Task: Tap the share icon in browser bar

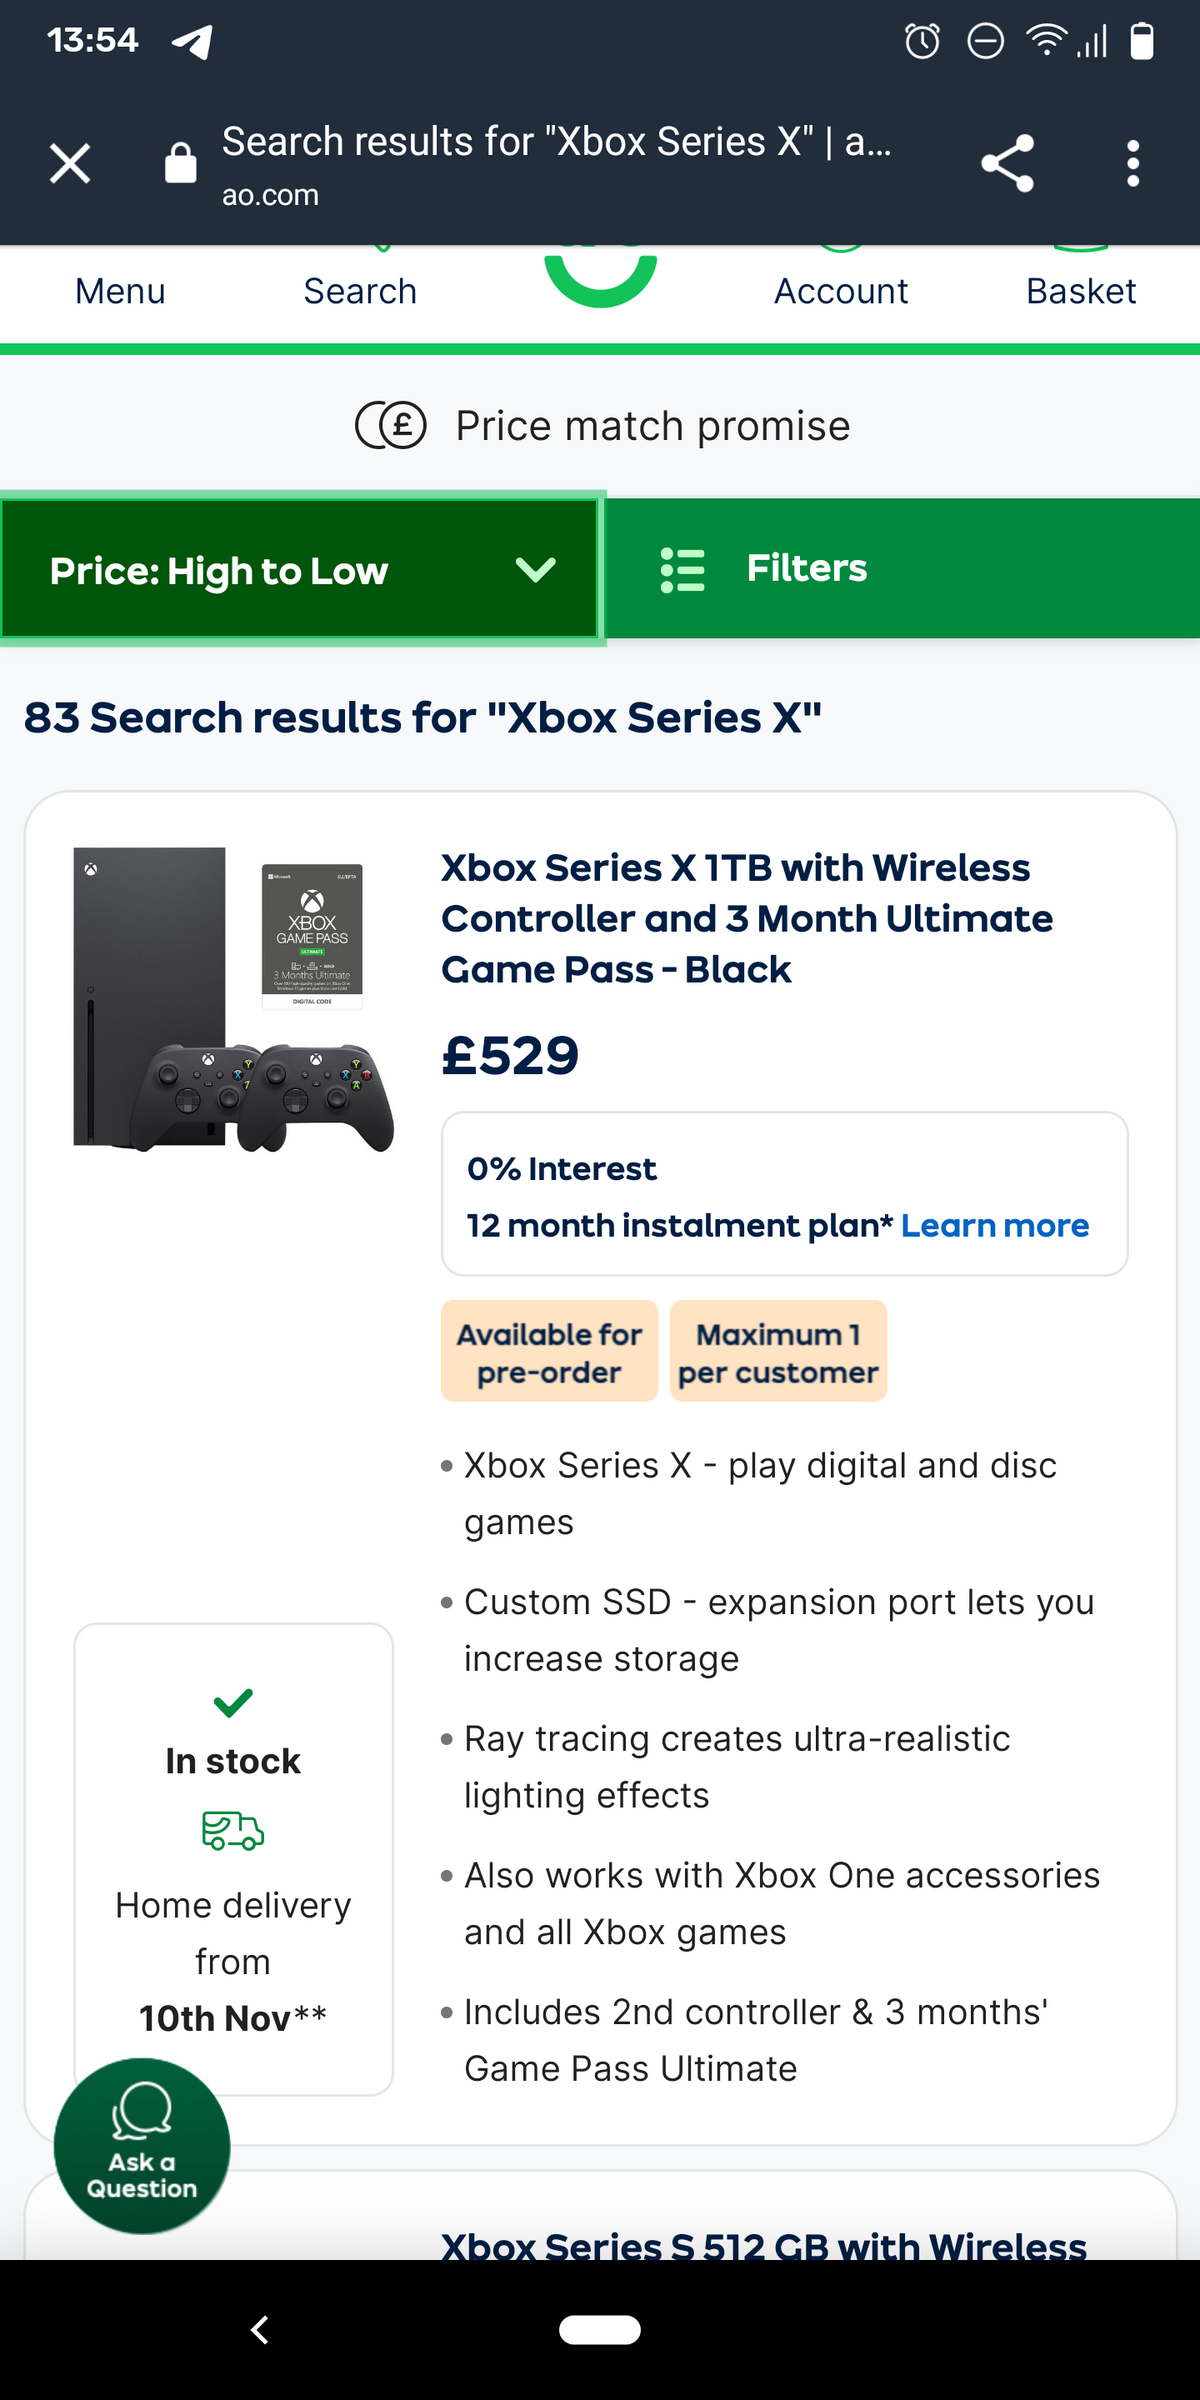Action: (x=1007, y=163)
